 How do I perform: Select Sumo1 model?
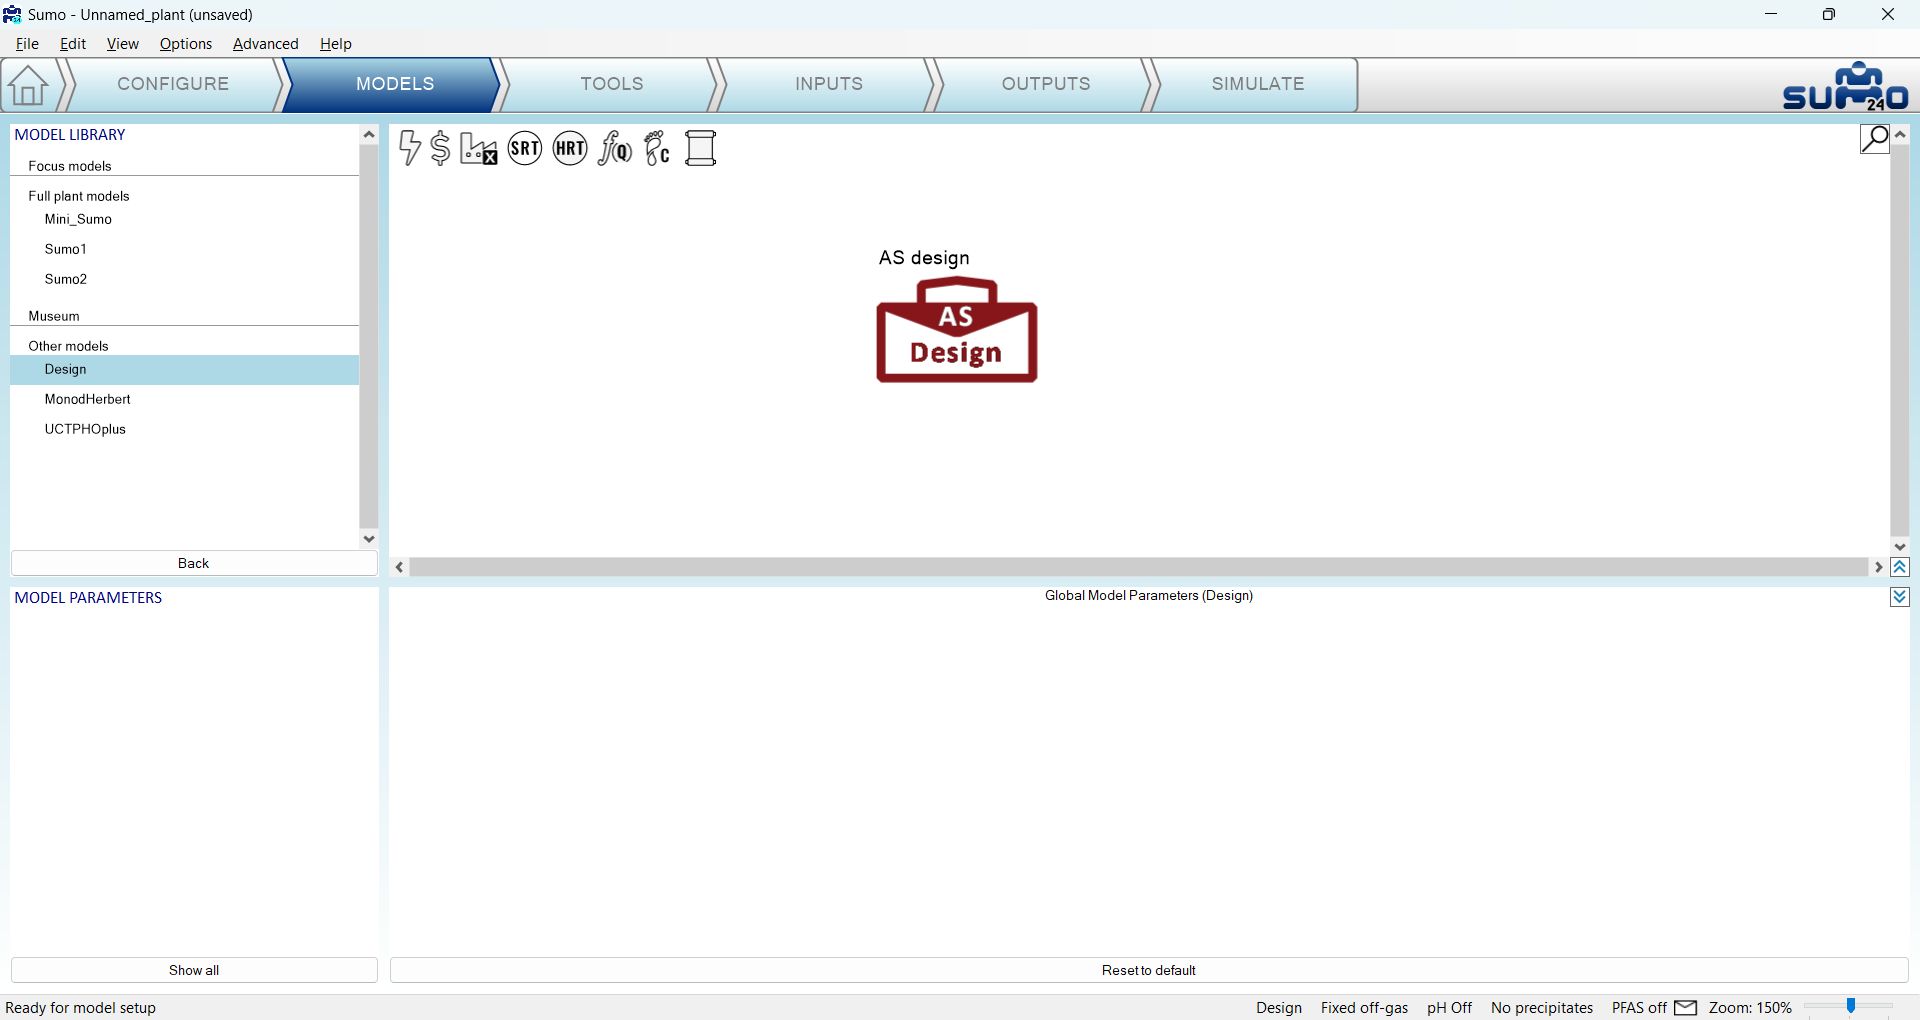[184, 250]
